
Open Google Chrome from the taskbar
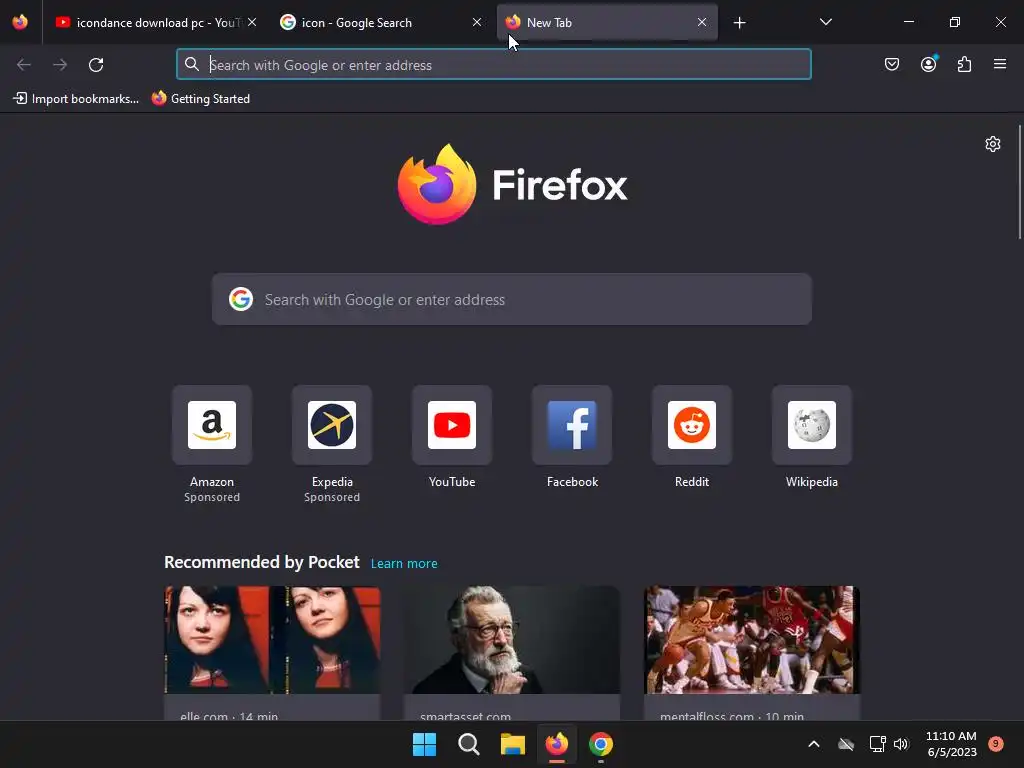[x=601, y=744]
